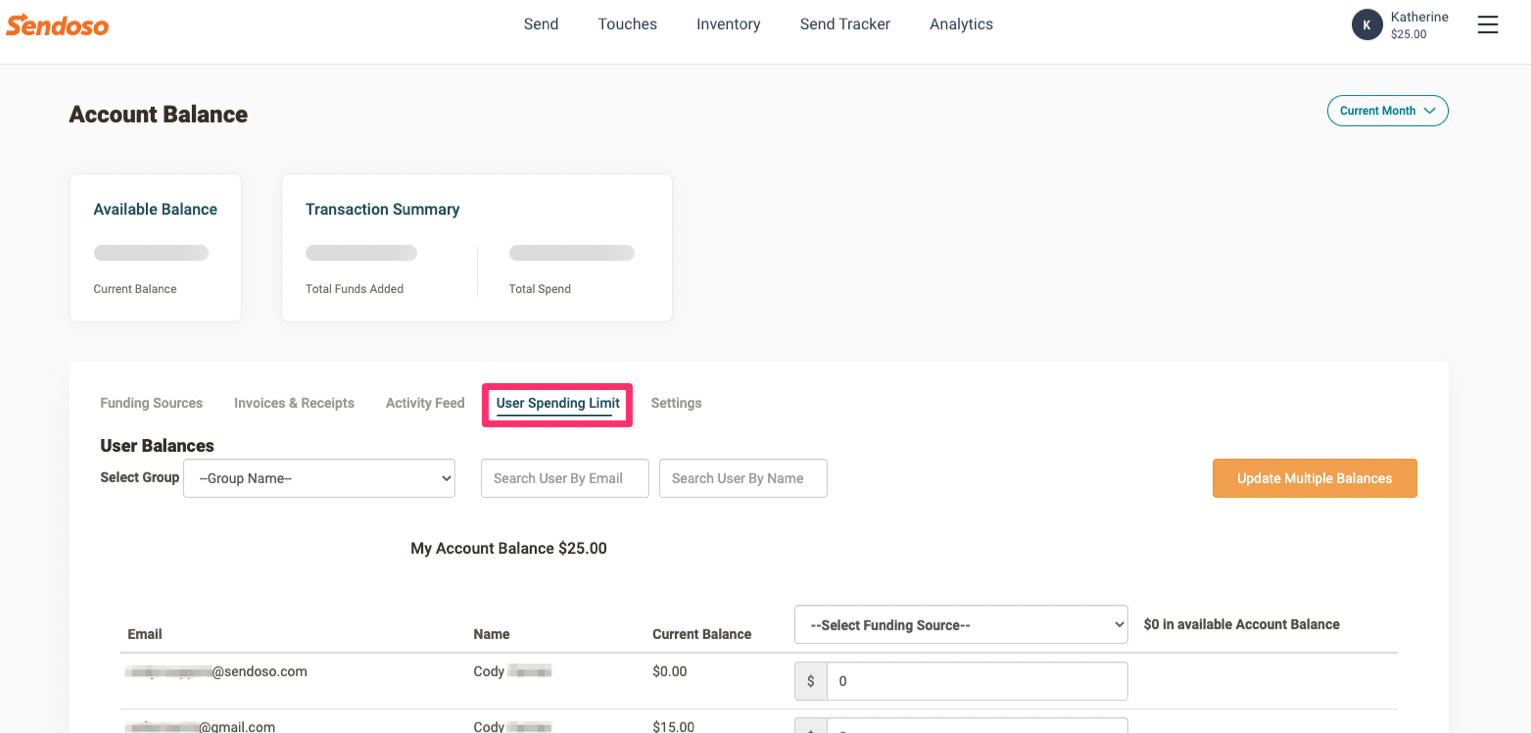Viewport: 1531px width, 733px height.
Task: Expand the Current Month dropdown
Action: coord(1387,111)
